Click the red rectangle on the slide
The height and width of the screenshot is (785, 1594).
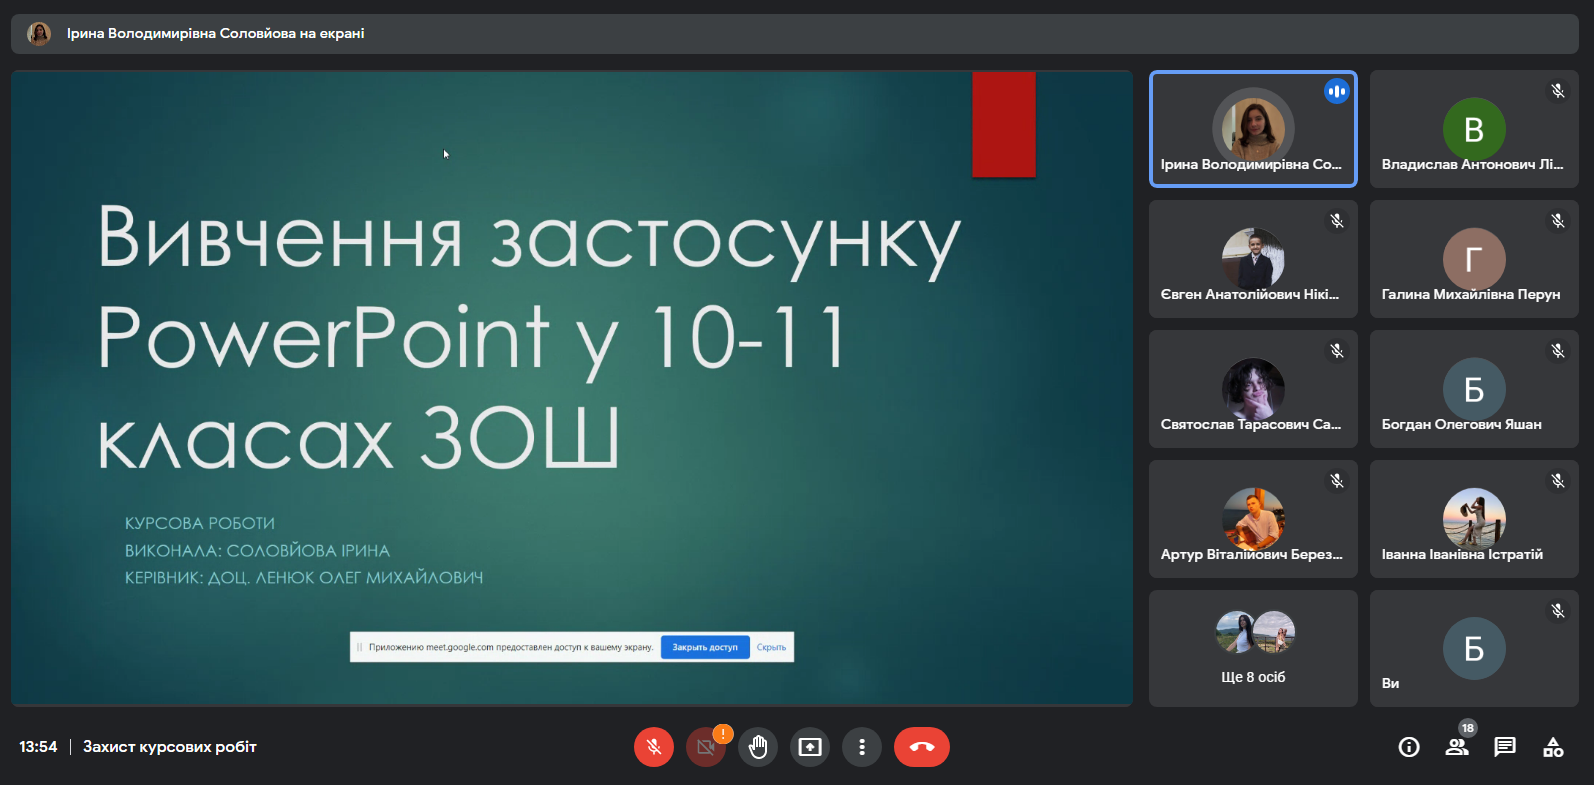[x=1004, y=124]
